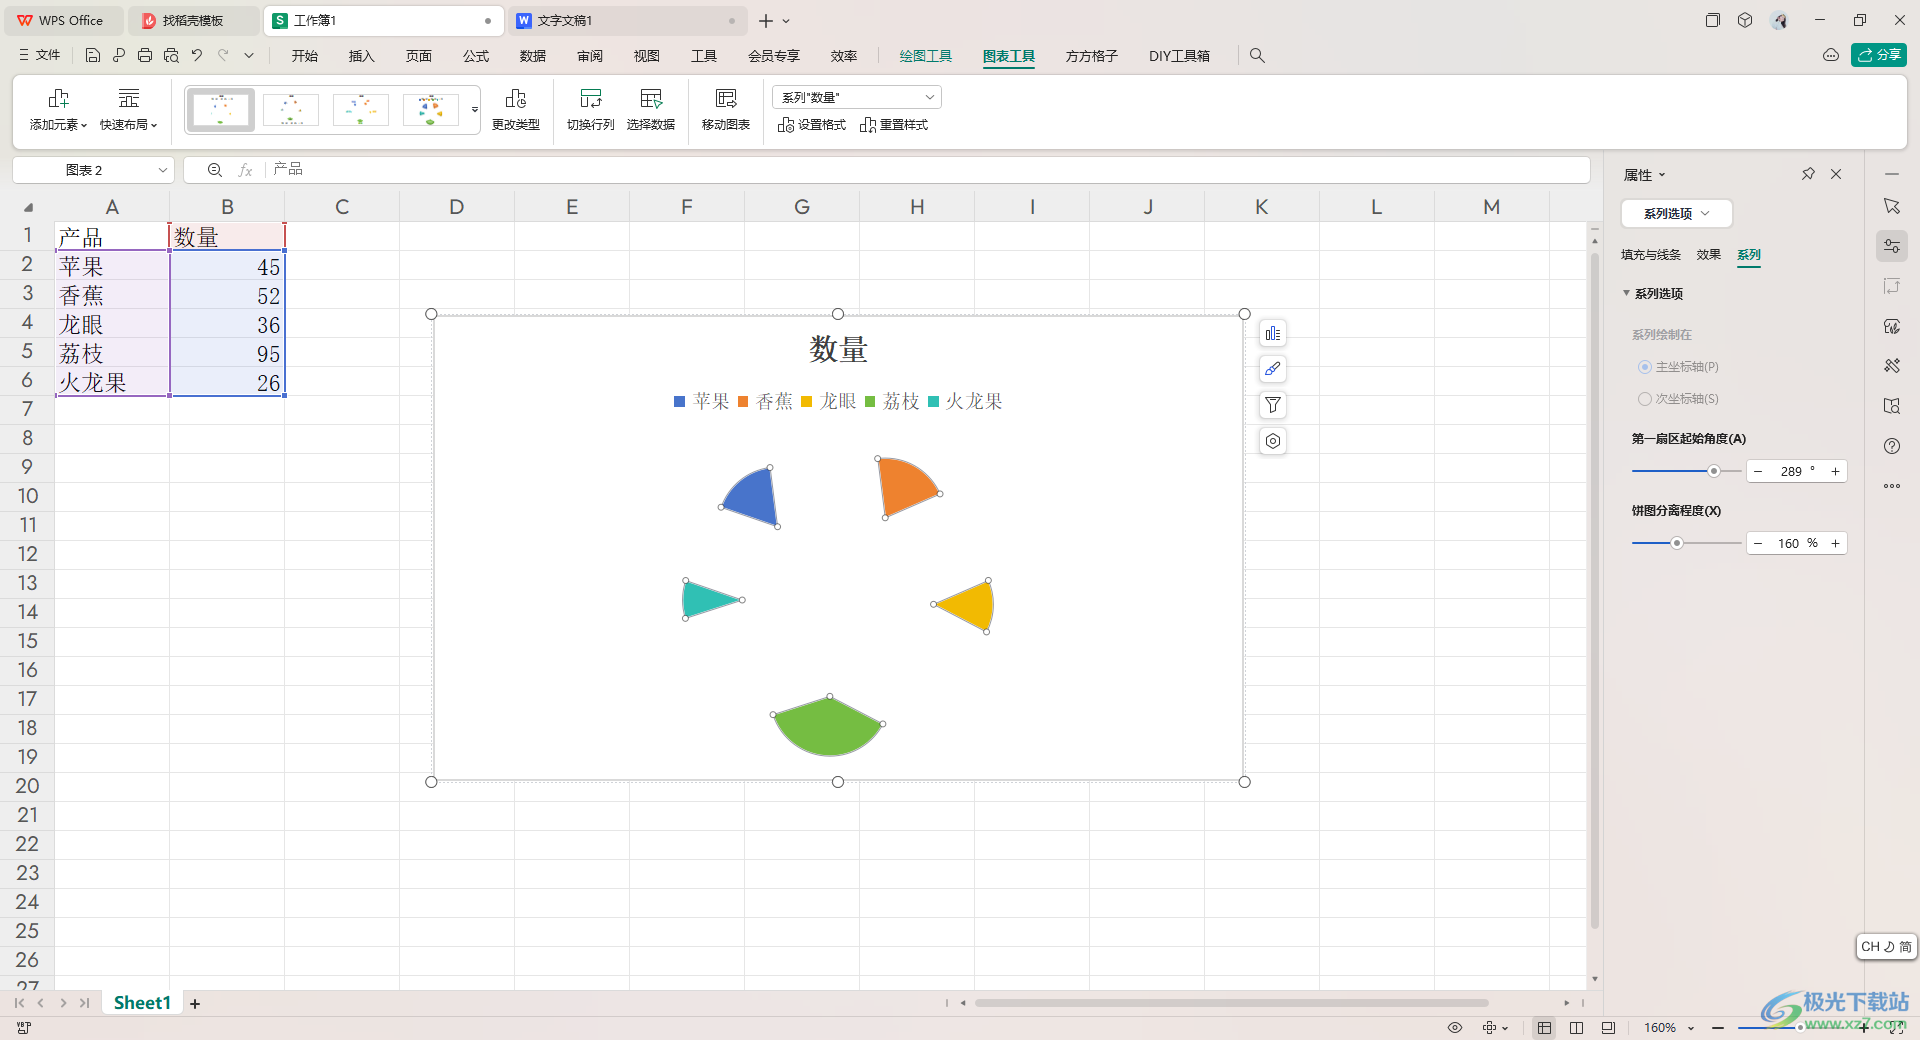Image resolution: width=1920 pixels, height=1040 pixels.
Task: Click the help question mark sidebar icon
Action: [1892, 446]
